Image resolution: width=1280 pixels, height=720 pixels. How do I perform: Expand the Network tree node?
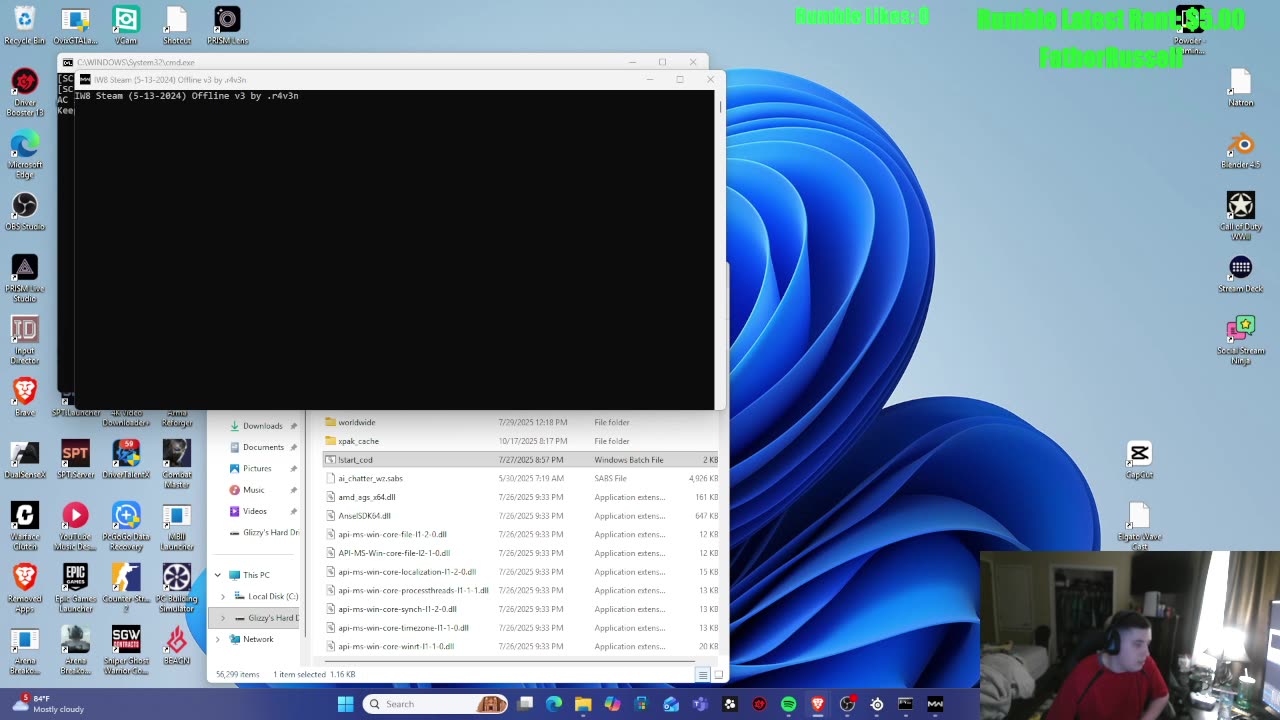pyautogui.click(x=218, y=639)
